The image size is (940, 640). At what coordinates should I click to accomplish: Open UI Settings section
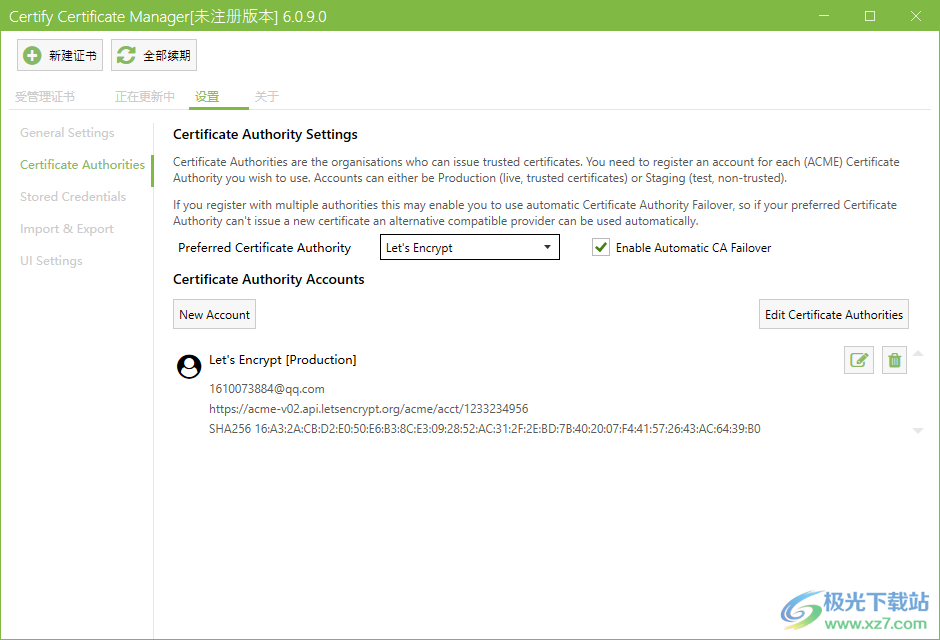51,261
